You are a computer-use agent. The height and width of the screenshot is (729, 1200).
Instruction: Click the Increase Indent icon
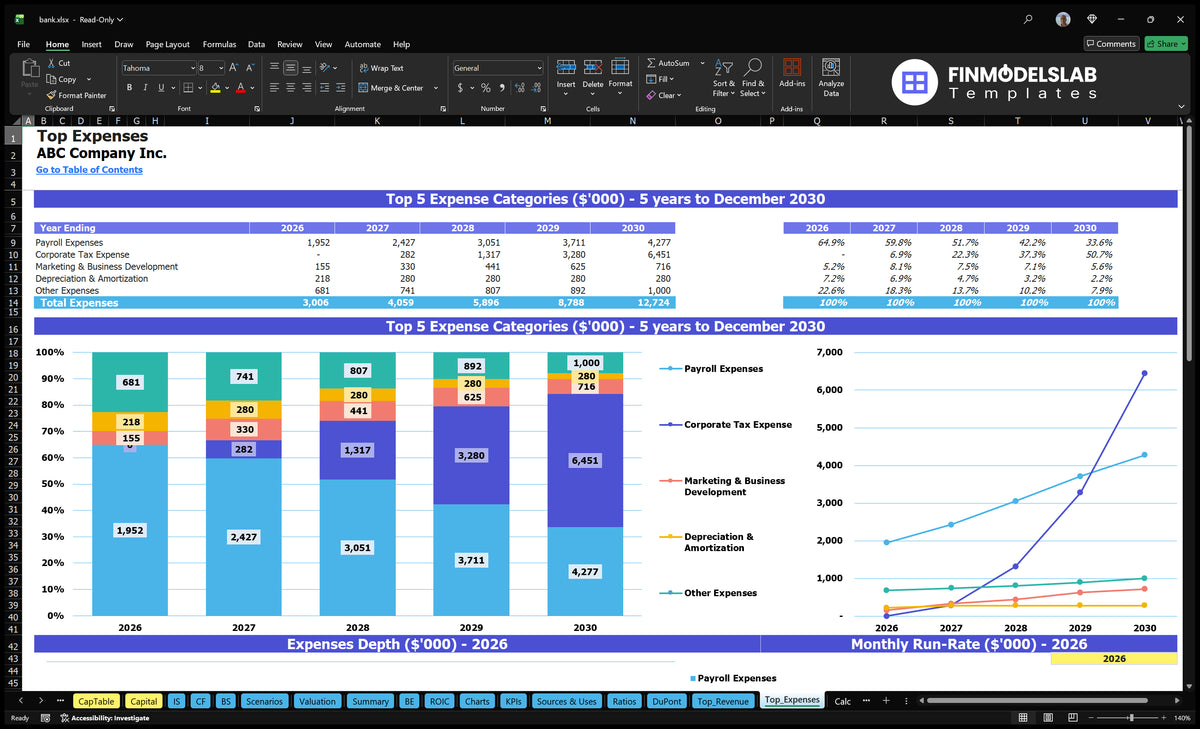click(x=343, y=87)
